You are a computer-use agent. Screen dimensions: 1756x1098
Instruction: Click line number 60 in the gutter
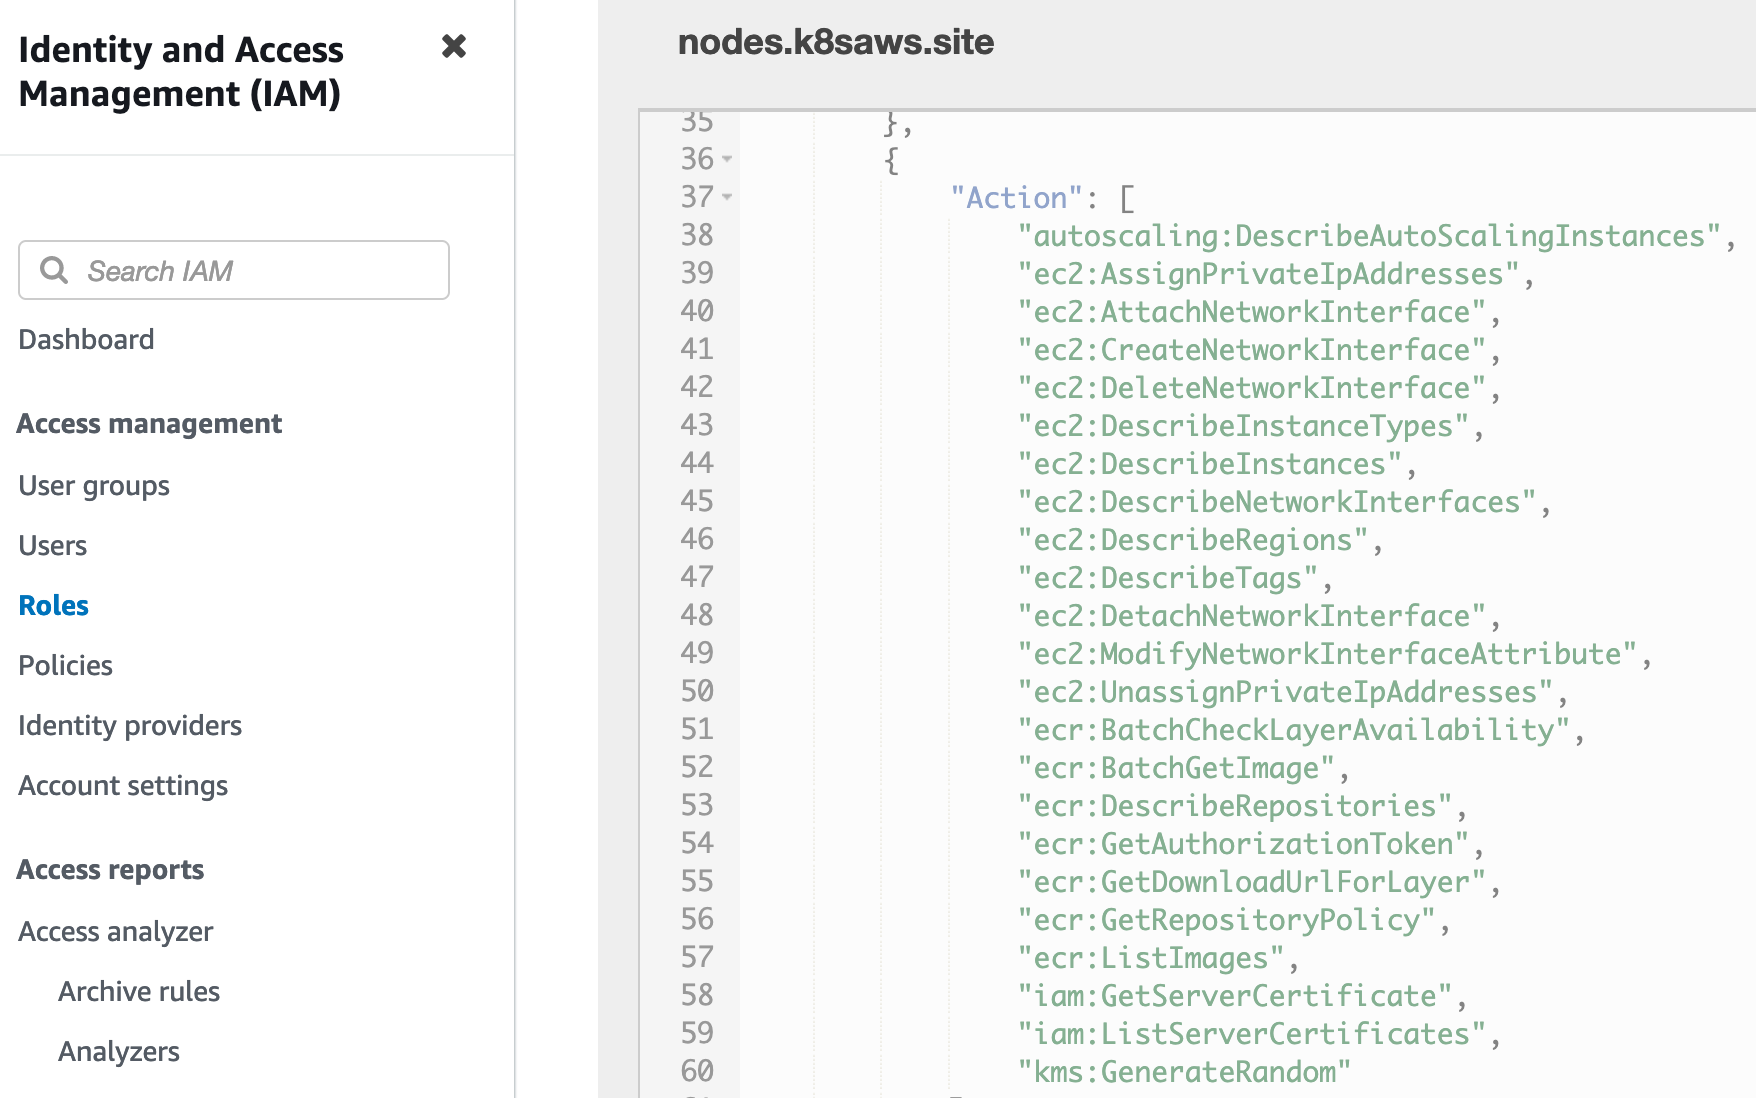pyautogui.click(x=697, y=1071)
